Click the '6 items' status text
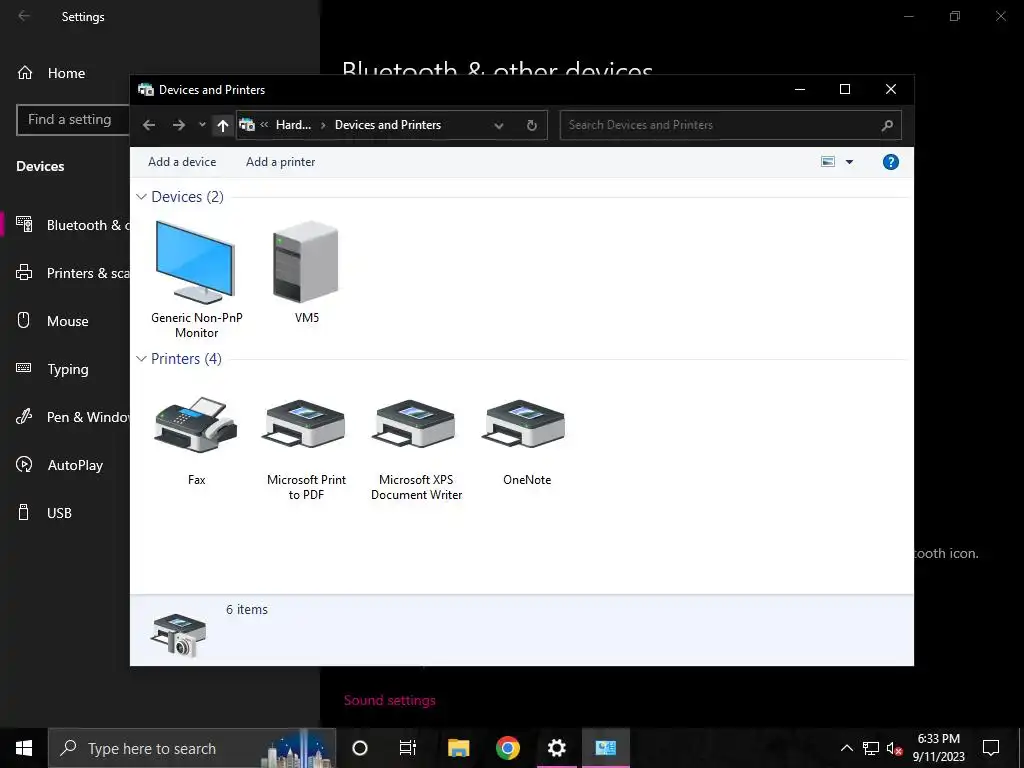This screenshot has height=768, width=1024. (x=247, y=609)
